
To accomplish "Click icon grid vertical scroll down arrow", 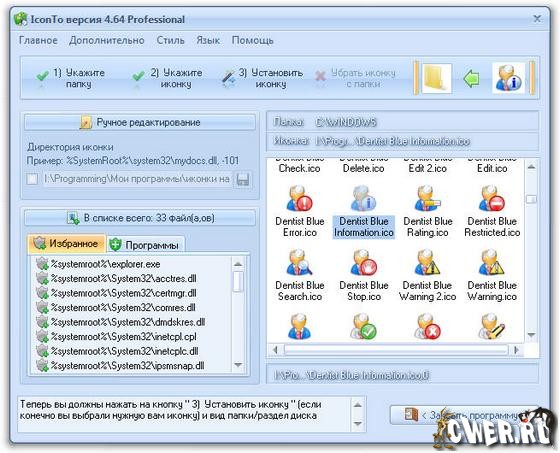I will [x=531, y=335].
